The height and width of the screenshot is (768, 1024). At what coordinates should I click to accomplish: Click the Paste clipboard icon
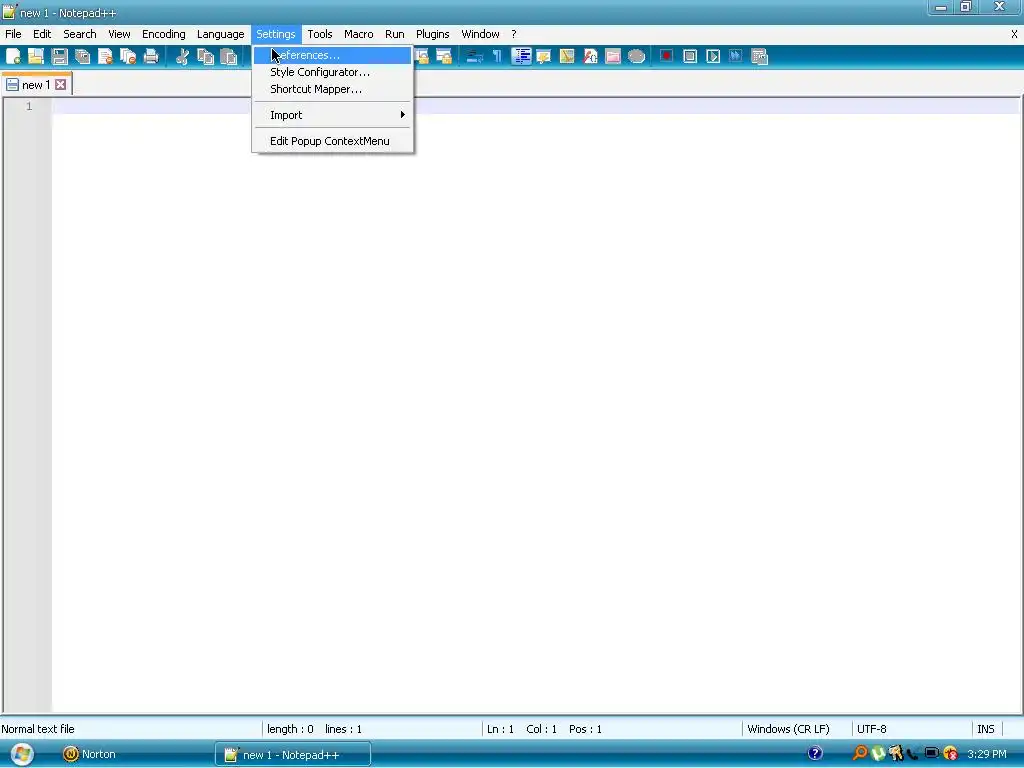click(228, 57)
